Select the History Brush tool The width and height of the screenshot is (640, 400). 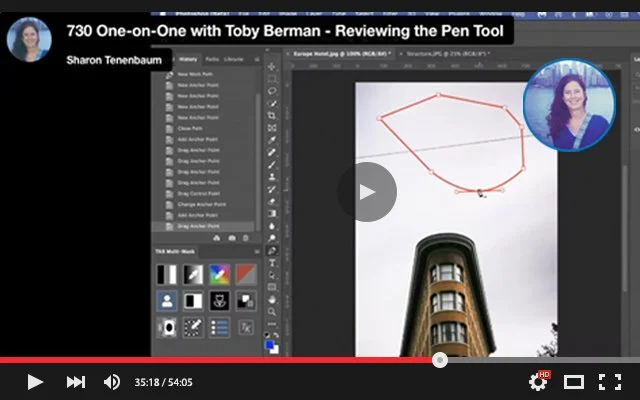tap(272, 189)
